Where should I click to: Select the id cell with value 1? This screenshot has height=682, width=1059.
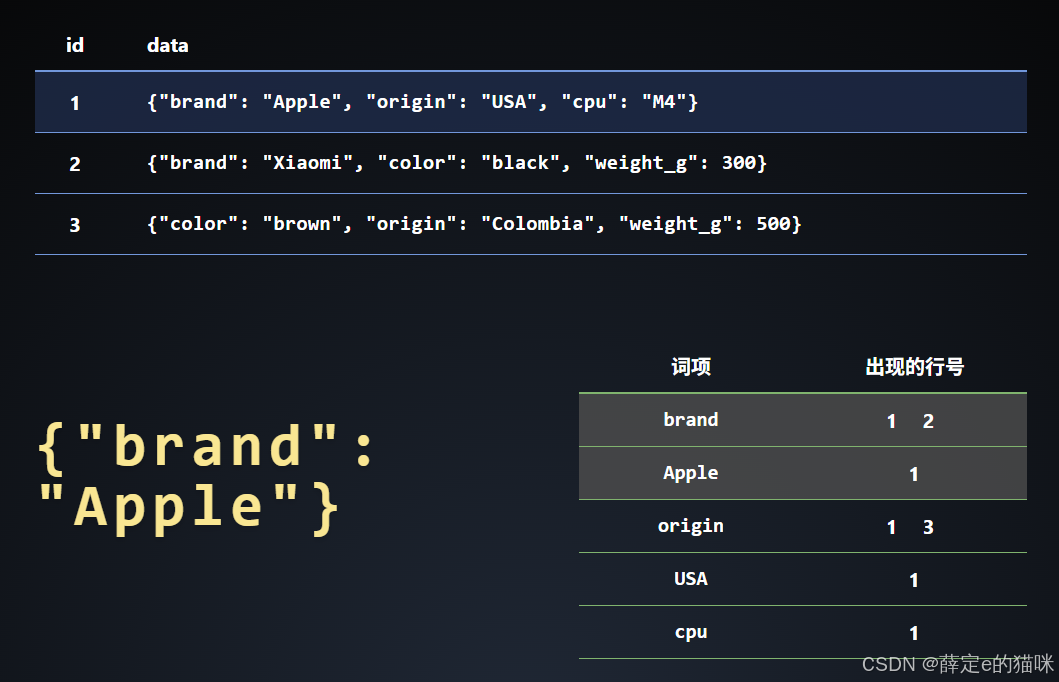coord(75,103)
